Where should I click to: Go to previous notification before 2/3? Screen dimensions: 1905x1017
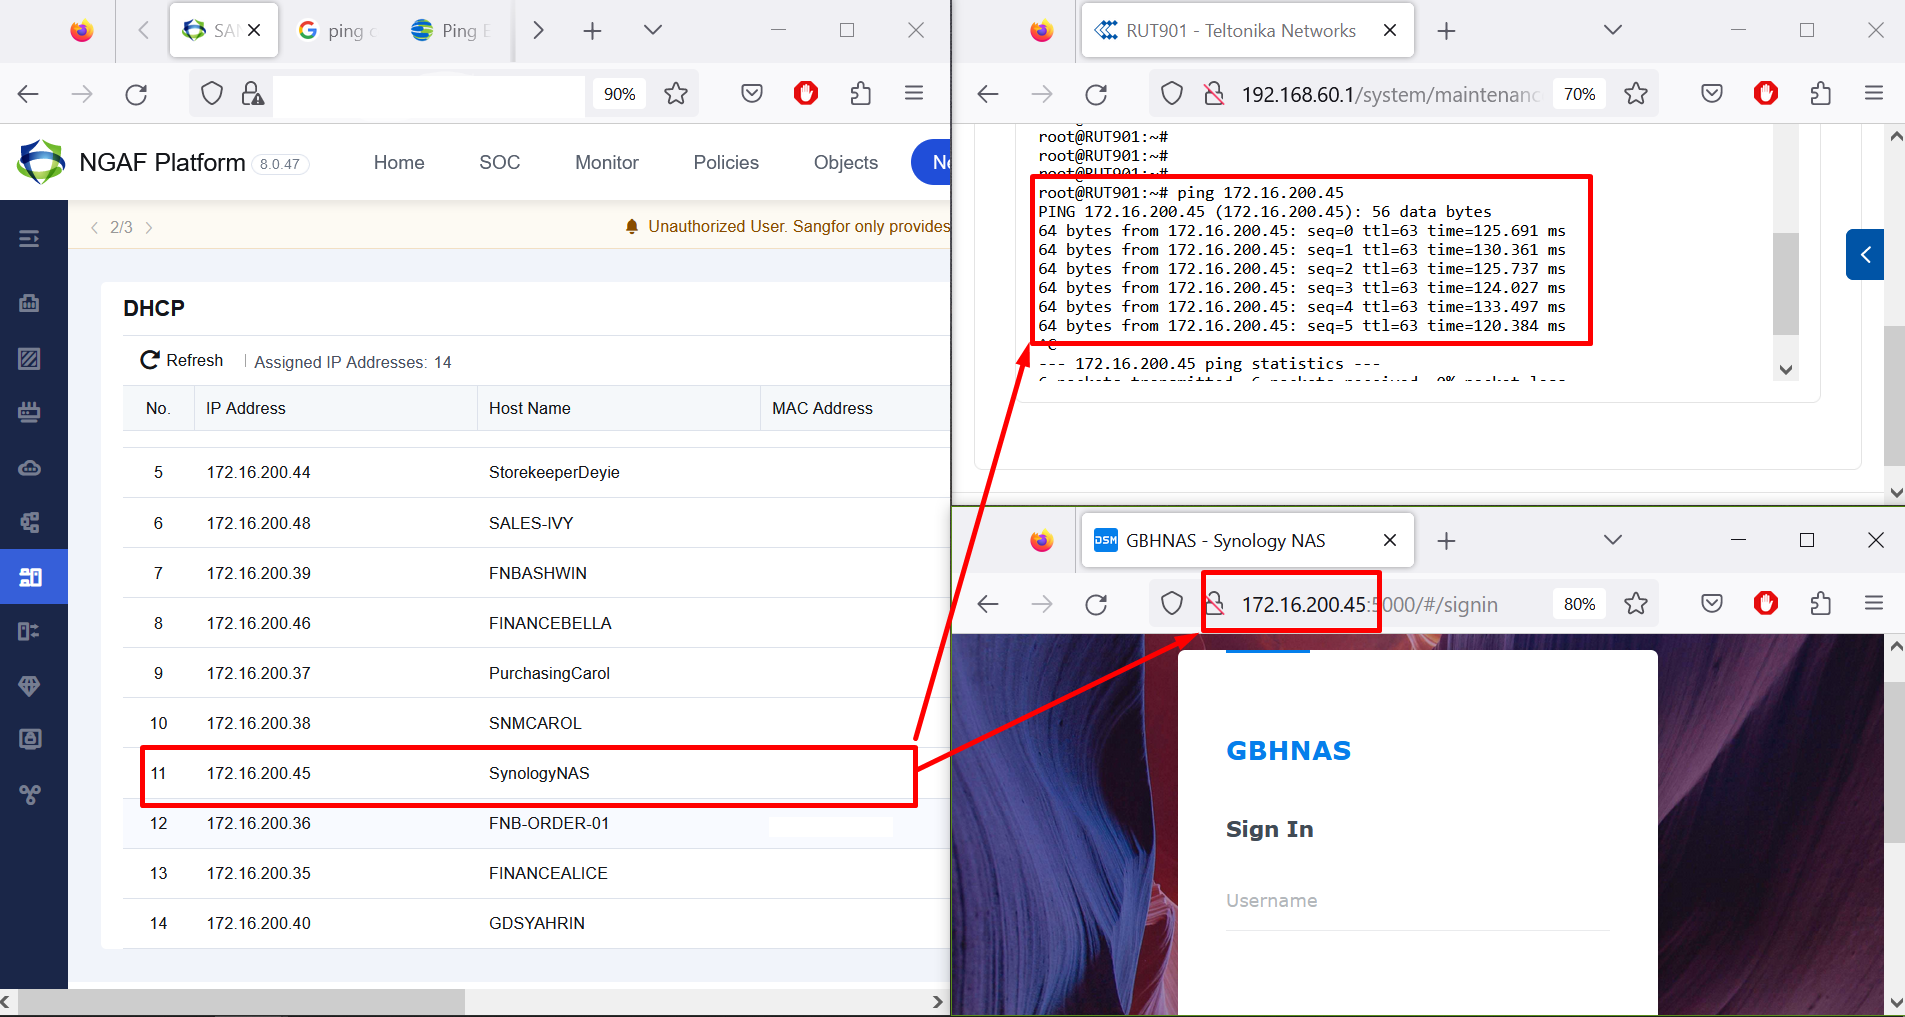point(94,228)
